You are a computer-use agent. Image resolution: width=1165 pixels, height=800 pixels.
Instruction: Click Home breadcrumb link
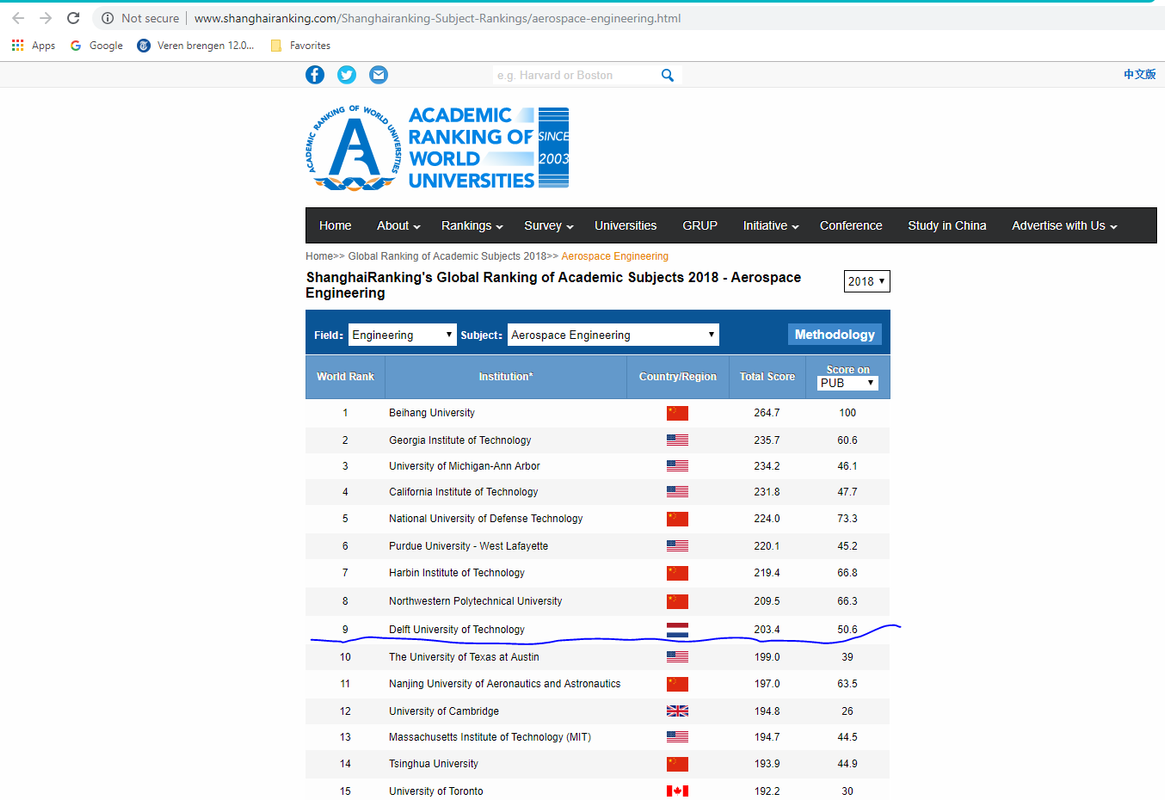(319, 256)
